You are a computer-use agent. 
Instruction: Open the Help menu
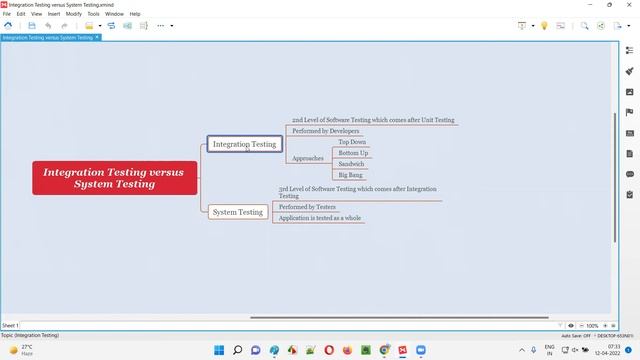[135, 14]
